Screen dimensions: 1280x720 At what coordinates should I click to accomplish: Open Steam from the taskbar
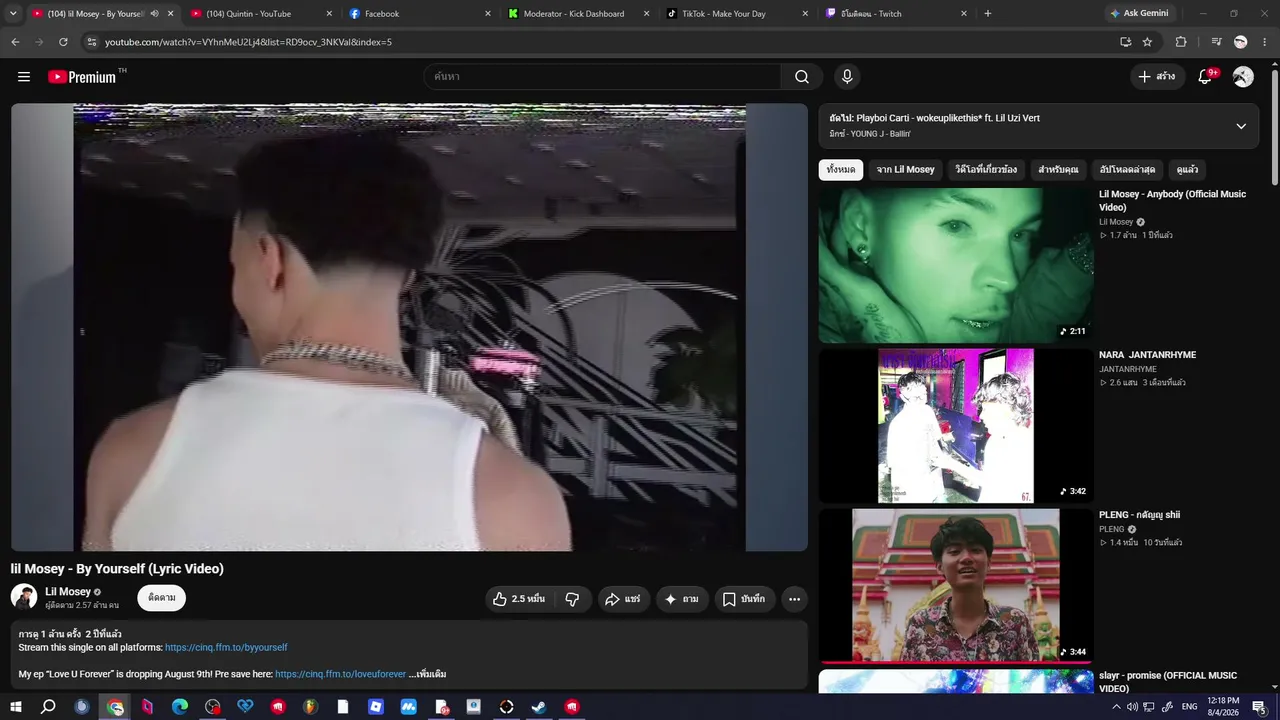pyautogui.click(x=539, y=707)
